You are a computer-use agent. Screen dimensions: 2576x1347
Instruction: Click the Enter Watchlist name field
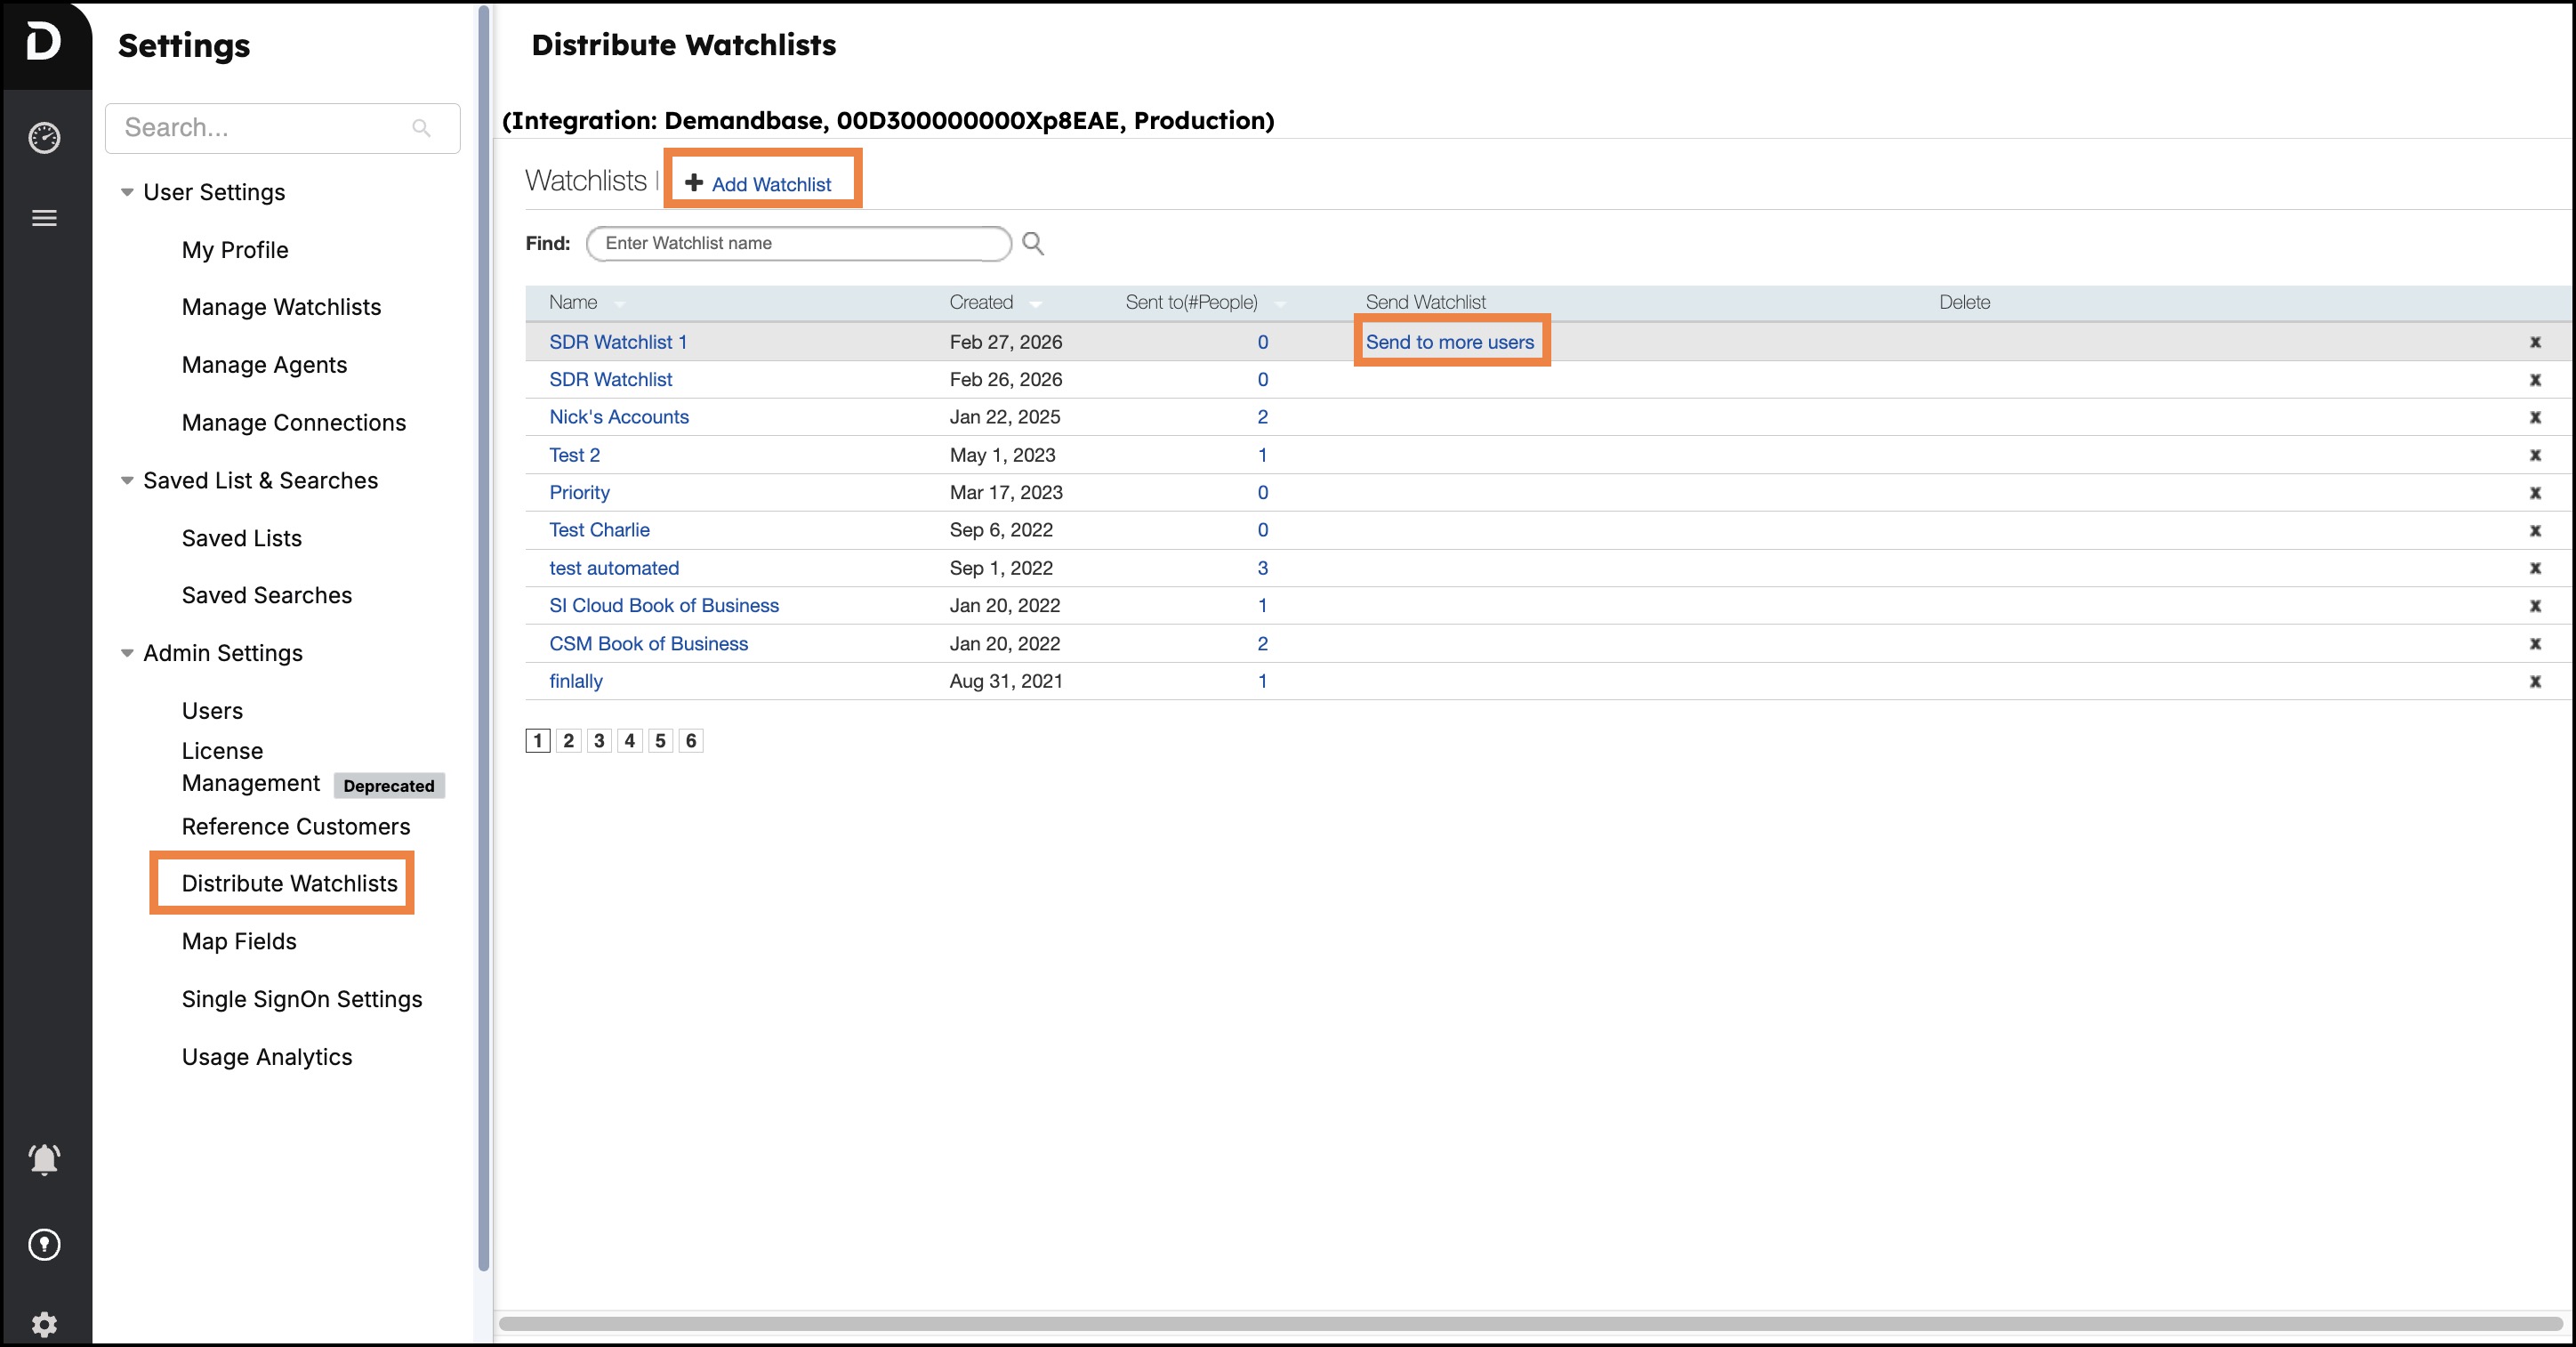tap(798, 243)
